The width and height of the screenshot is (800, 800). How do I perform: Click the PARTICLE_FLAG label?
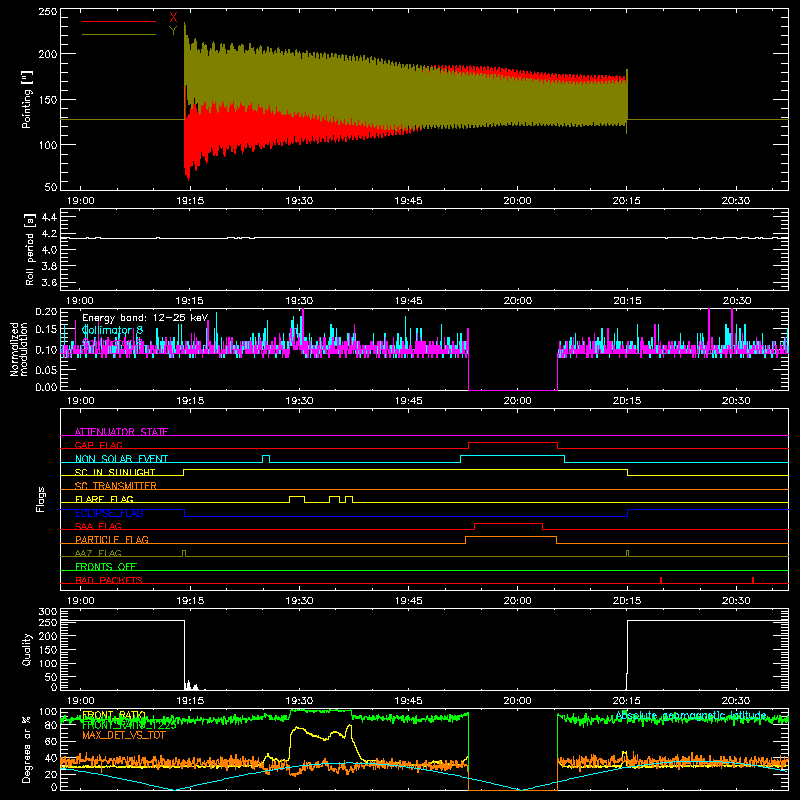[x=112, y=539]
